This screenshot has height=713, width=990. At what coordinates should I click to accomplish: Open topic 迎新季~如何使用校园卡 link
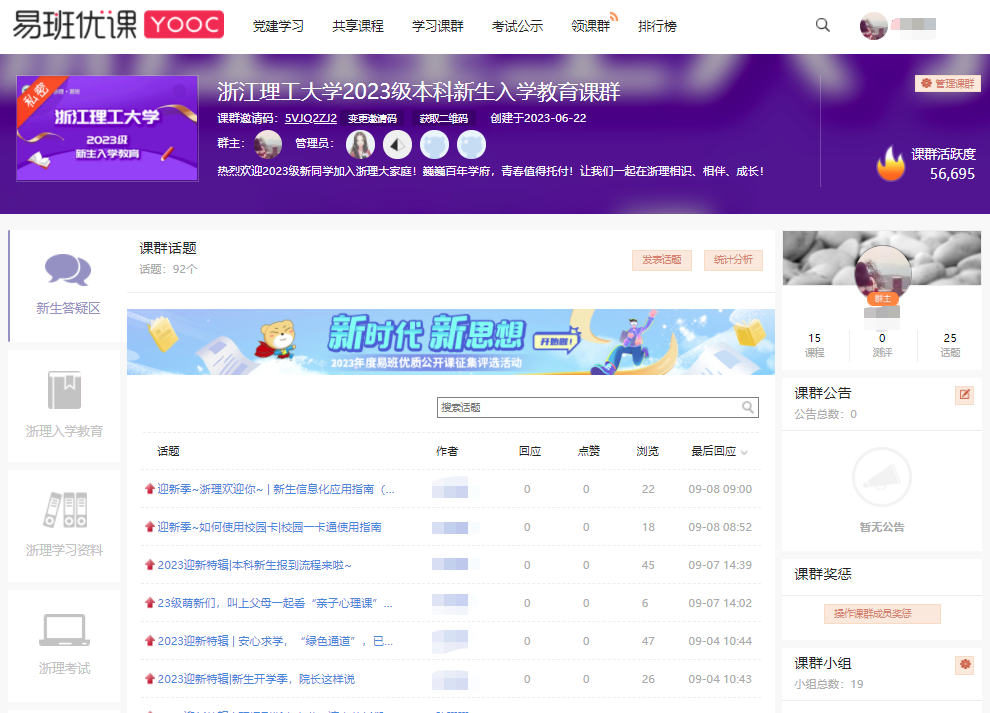(269, 527)
